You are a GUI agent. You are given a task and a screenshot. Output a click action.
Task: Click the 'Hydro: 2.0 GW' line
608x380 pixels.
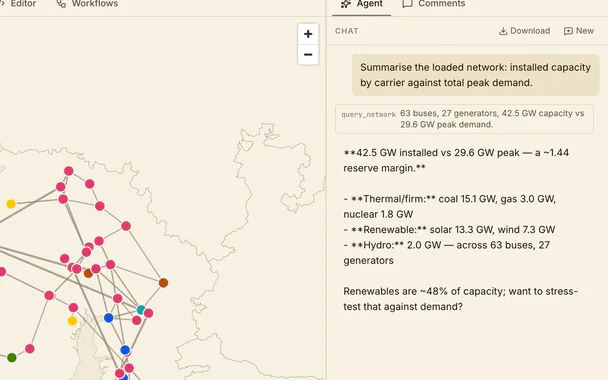point(447,253)
